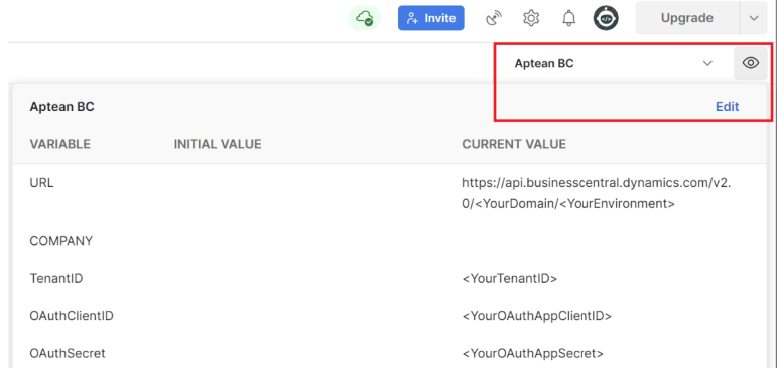Image resolution: width=779 pixels, height=379 pixels.
Task: Open the Upgrade options chevron
Action: point(754,18)
